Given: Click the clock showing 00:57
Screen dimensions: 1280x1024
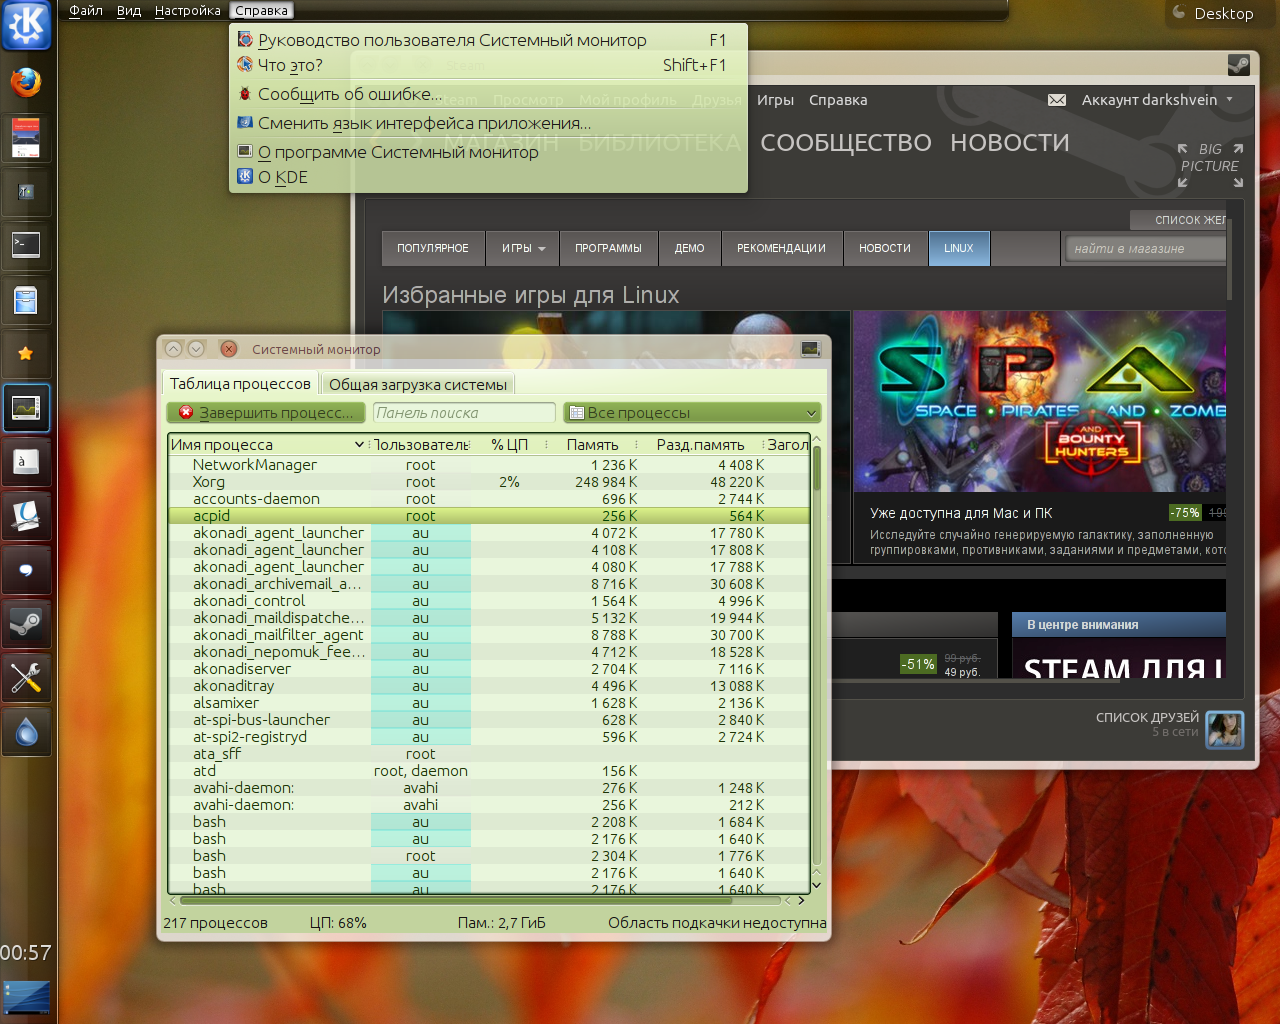Looking at the screenshot, I should tap(26, 953).
